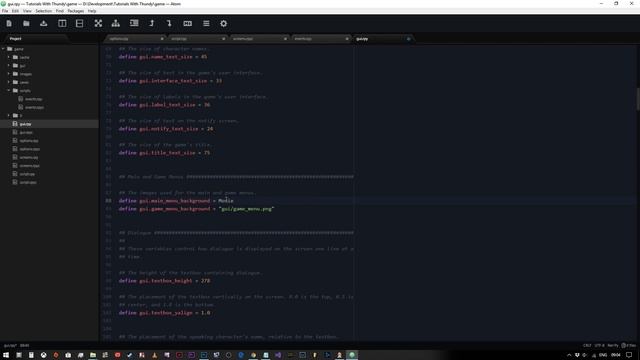Switch to the fourth editor tab
The image size is (640, 360).
click(320, 39)
